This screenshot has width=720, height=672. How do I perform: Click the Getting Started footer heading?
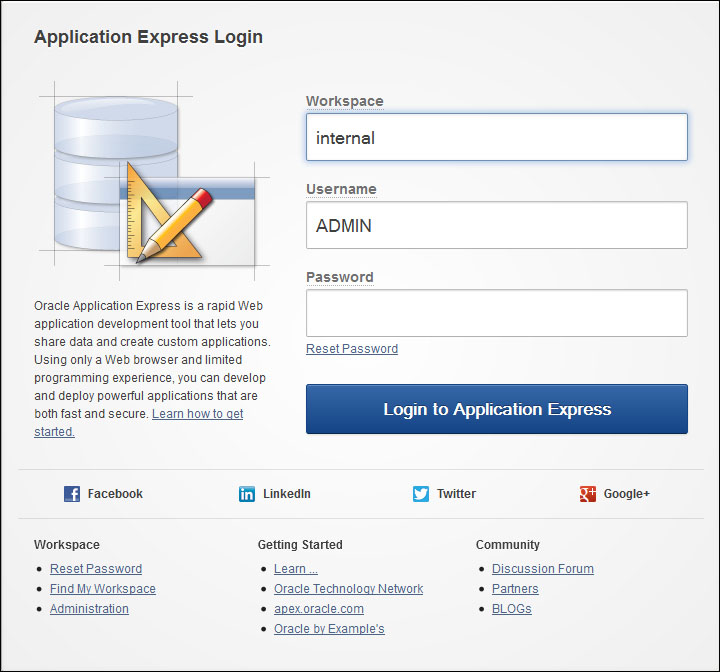point(300,545)
